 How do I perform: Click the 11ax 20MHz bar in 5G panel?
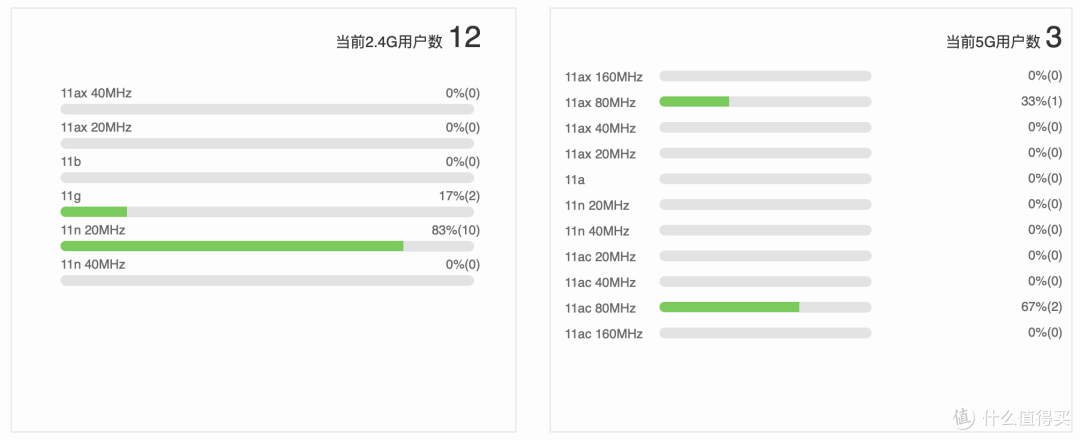pyautogui.click(x=765, y=153)
